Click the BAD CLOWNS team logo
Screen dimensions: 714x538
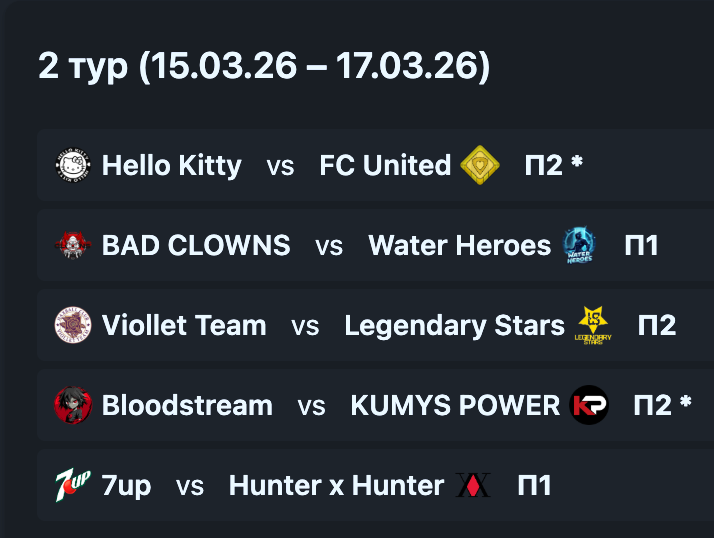pos(73,245)
